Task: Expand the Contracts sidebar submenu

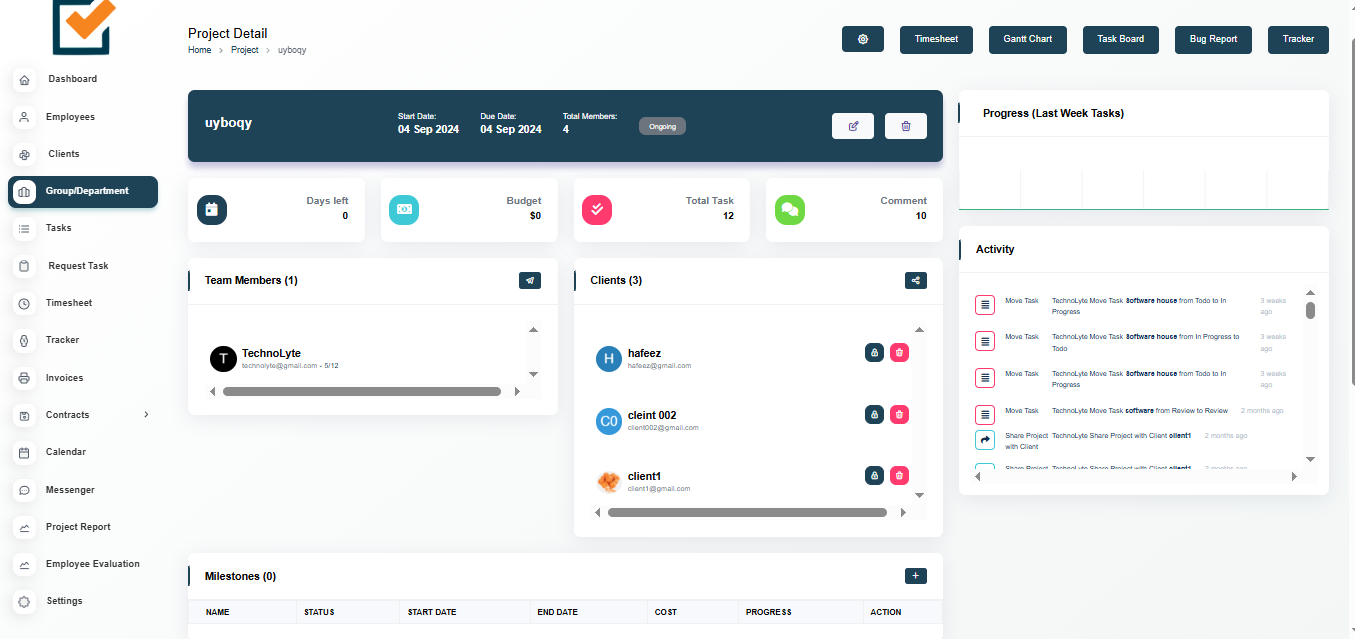Action: [146, 415]
